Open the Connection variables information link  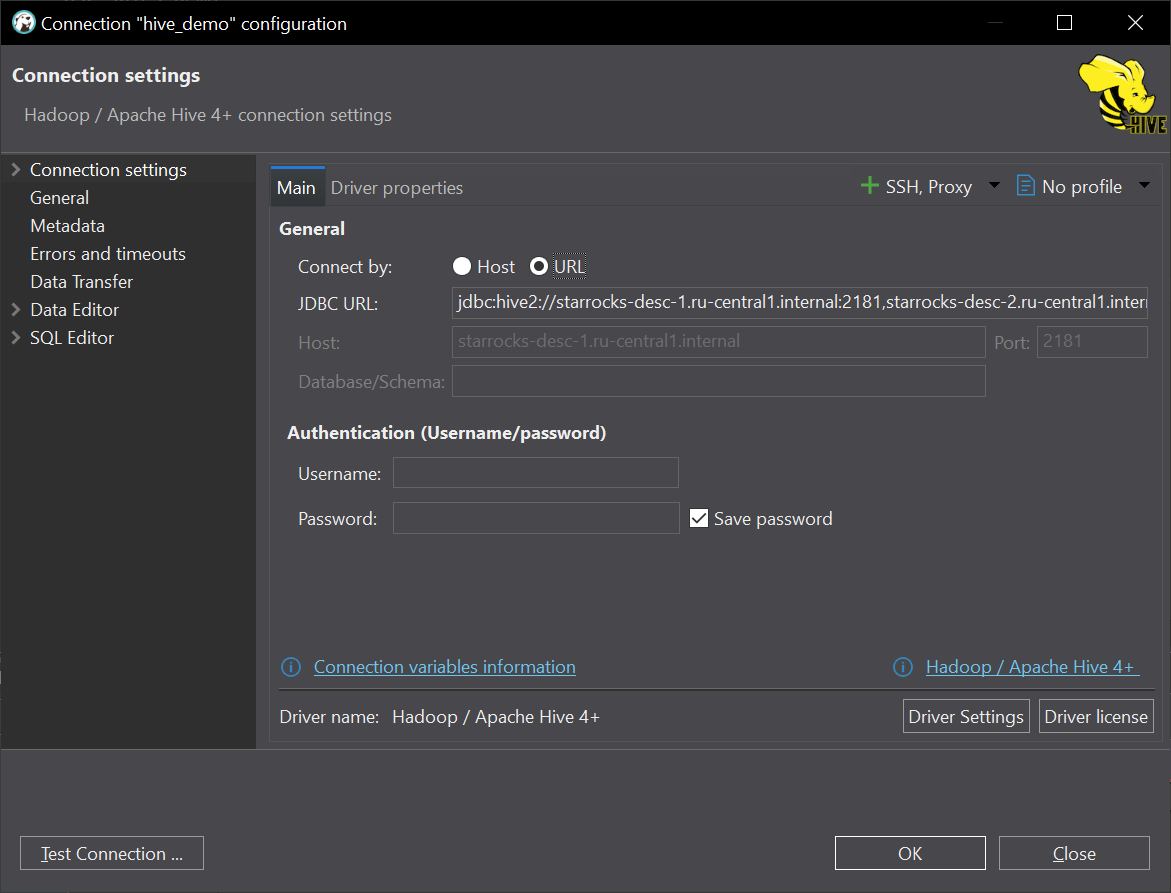pos(444,667)
